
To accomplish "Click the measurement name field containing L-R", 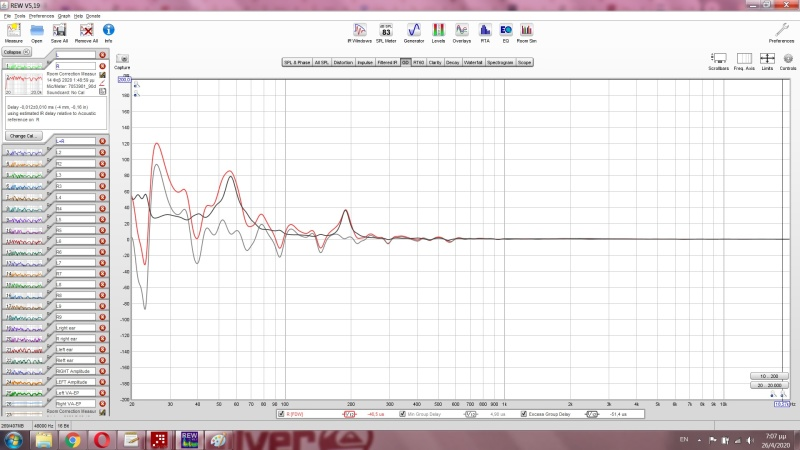I will click(x=75, y=141).
